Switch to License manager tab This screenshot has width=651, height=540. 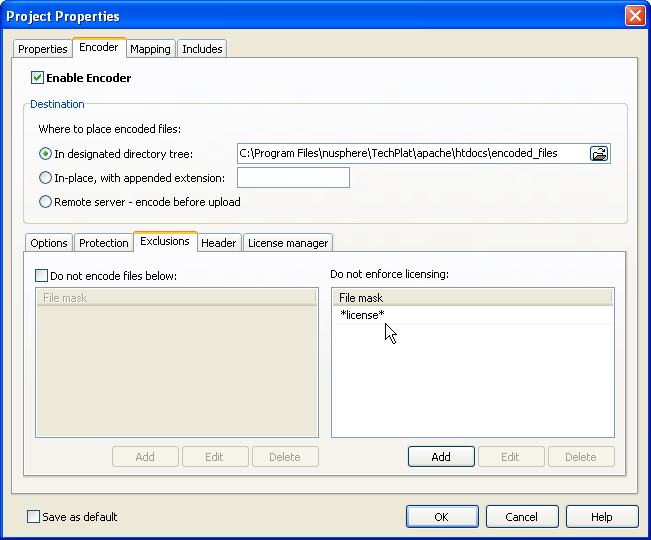click(287, 243)
